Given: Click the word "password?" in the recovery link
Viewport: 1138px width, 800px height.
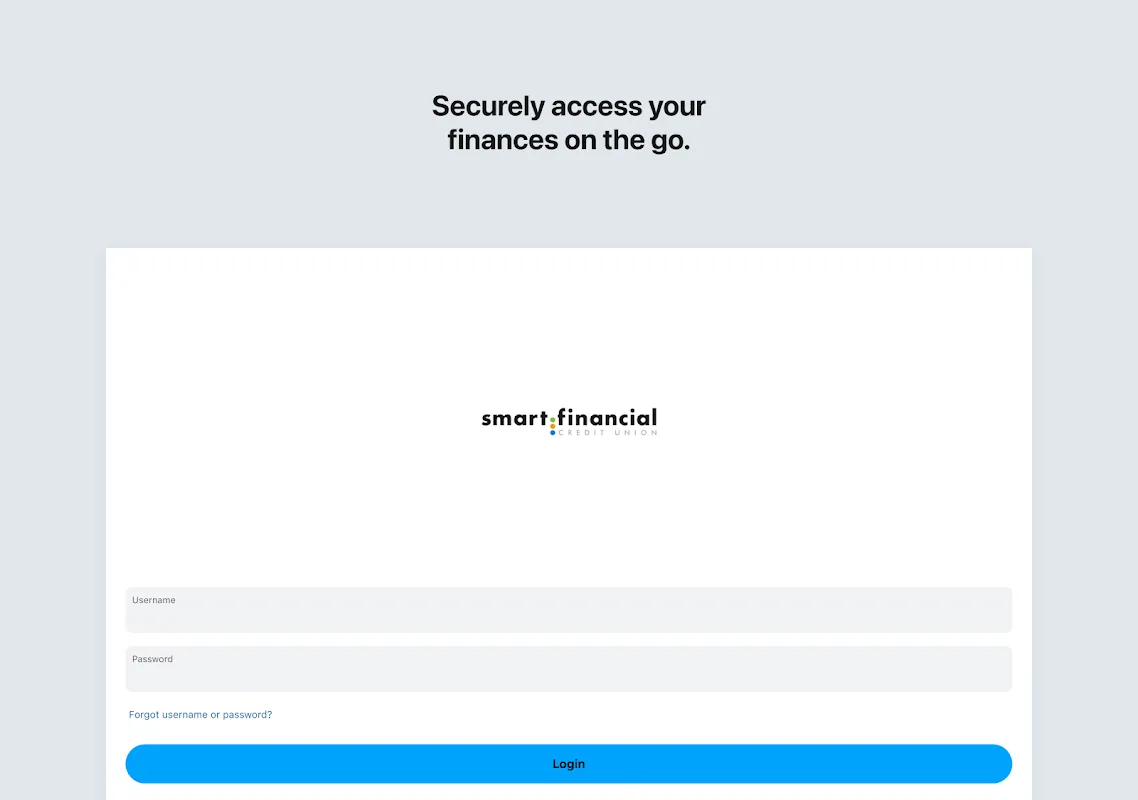Looking at the screenshot, I should coord(247,715).
